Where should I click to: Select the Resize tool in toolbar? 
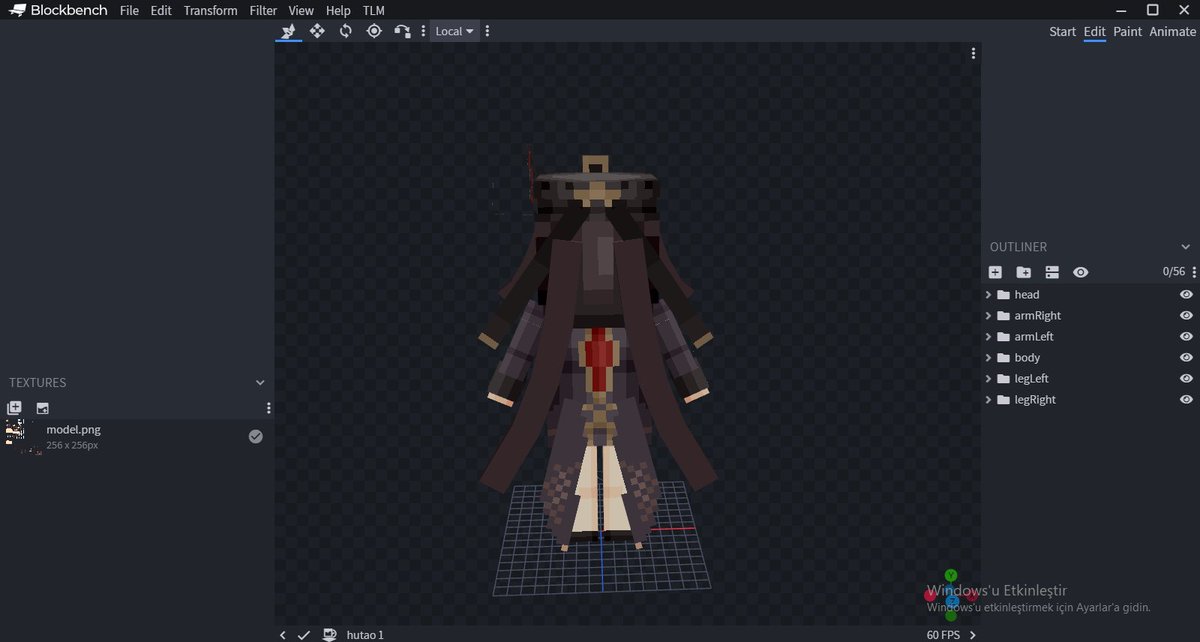tap(317, 31)
